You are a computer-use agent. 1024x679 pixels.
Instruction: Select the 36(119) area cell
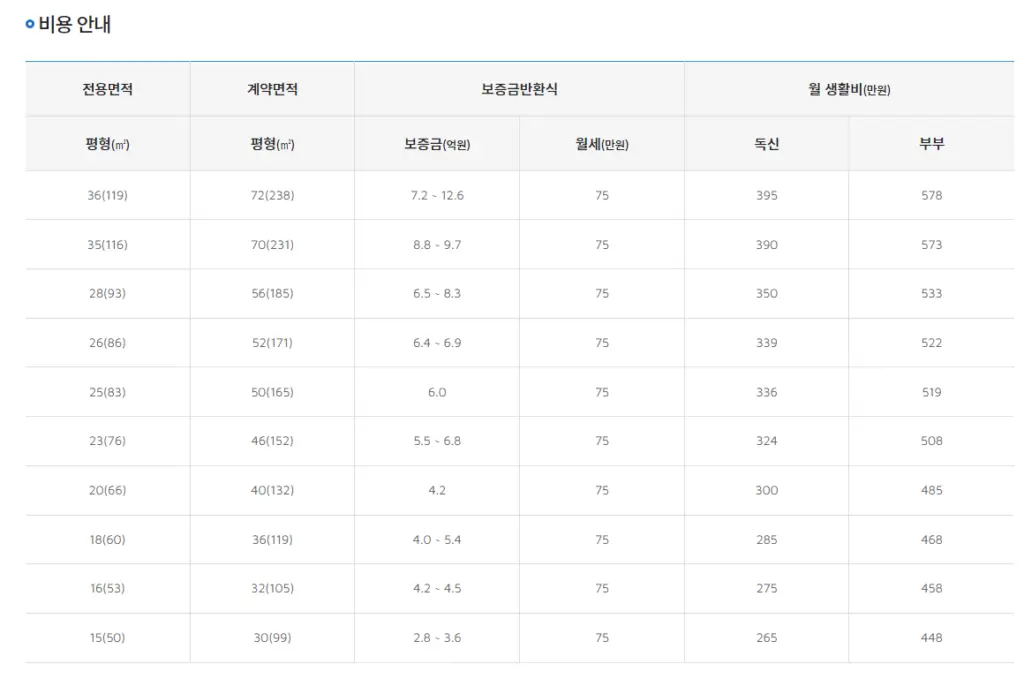(x=108, y=195)
